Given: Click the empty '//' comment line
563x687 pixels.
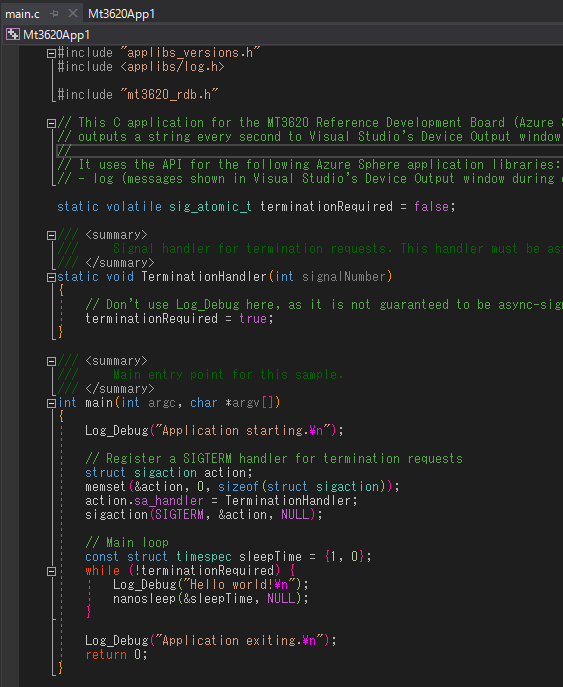Looking at the screenshot, I should click(x=64, y=151).
